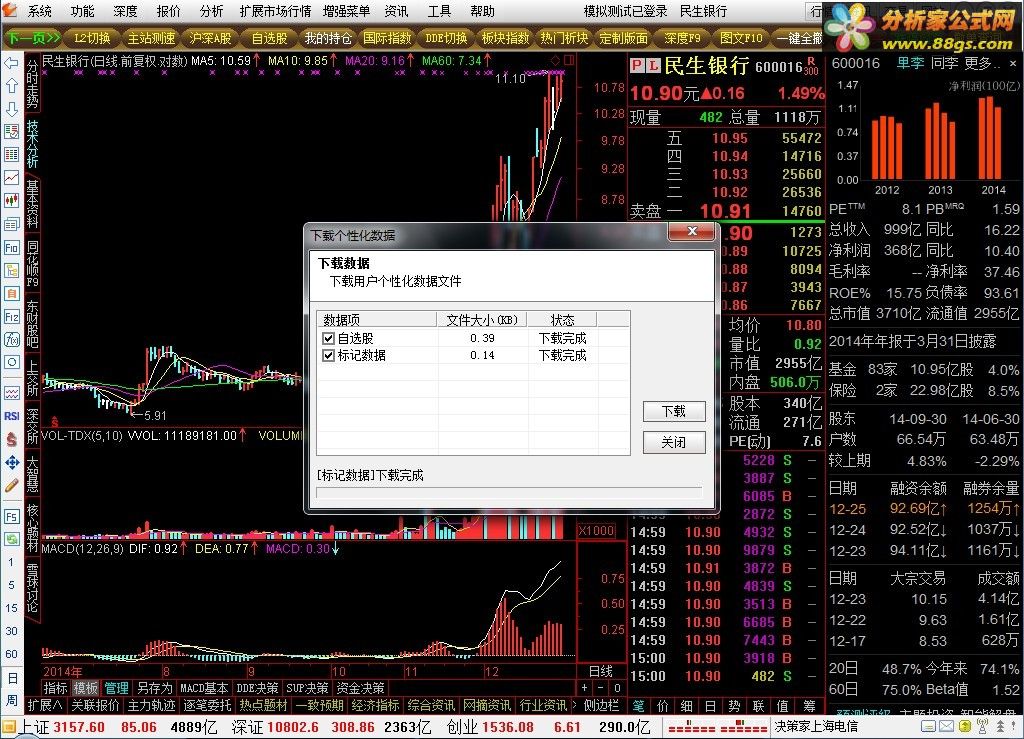
Task: Click the orange document sidebar icon
Action: click(x=11, y=293)
